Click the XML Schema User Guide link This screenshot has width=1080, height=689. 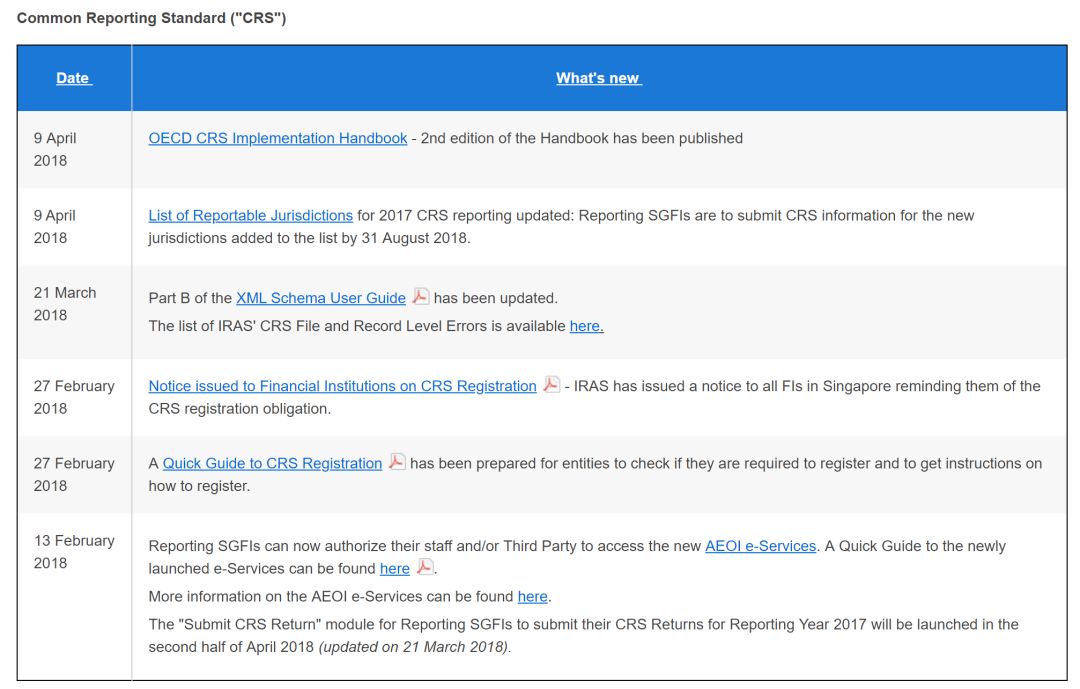[x=321, y=298]
